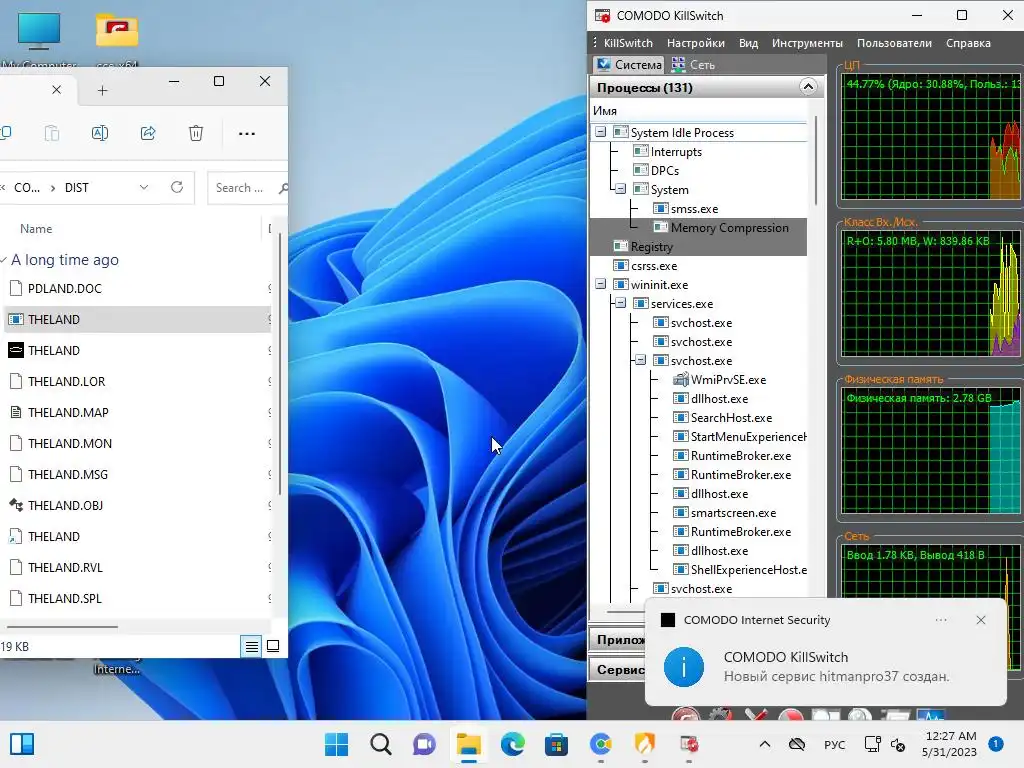Screen dimensions: 1024x768
Task: Switch File Explorer to large thumbnails view
Action: pos(273,647)
